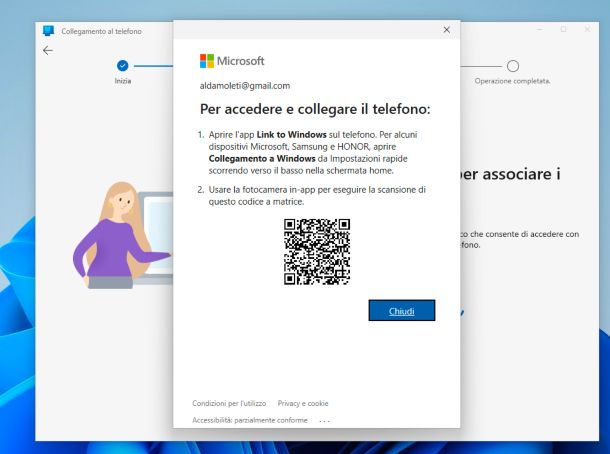Click the Chiudi button in the dialog
The width and height of the screenshot is (610, 454).
(401, 310)
